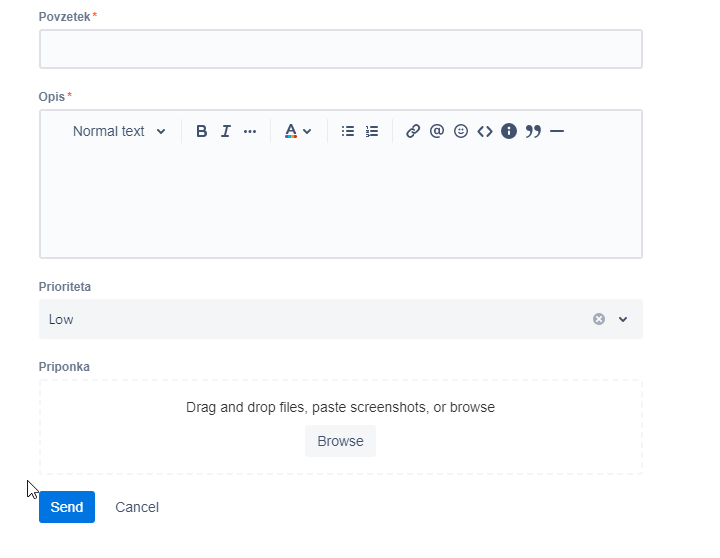This screenshot has width=720, height=558.
Task: Click the Browse button for attachments
Action: (340, 441)
